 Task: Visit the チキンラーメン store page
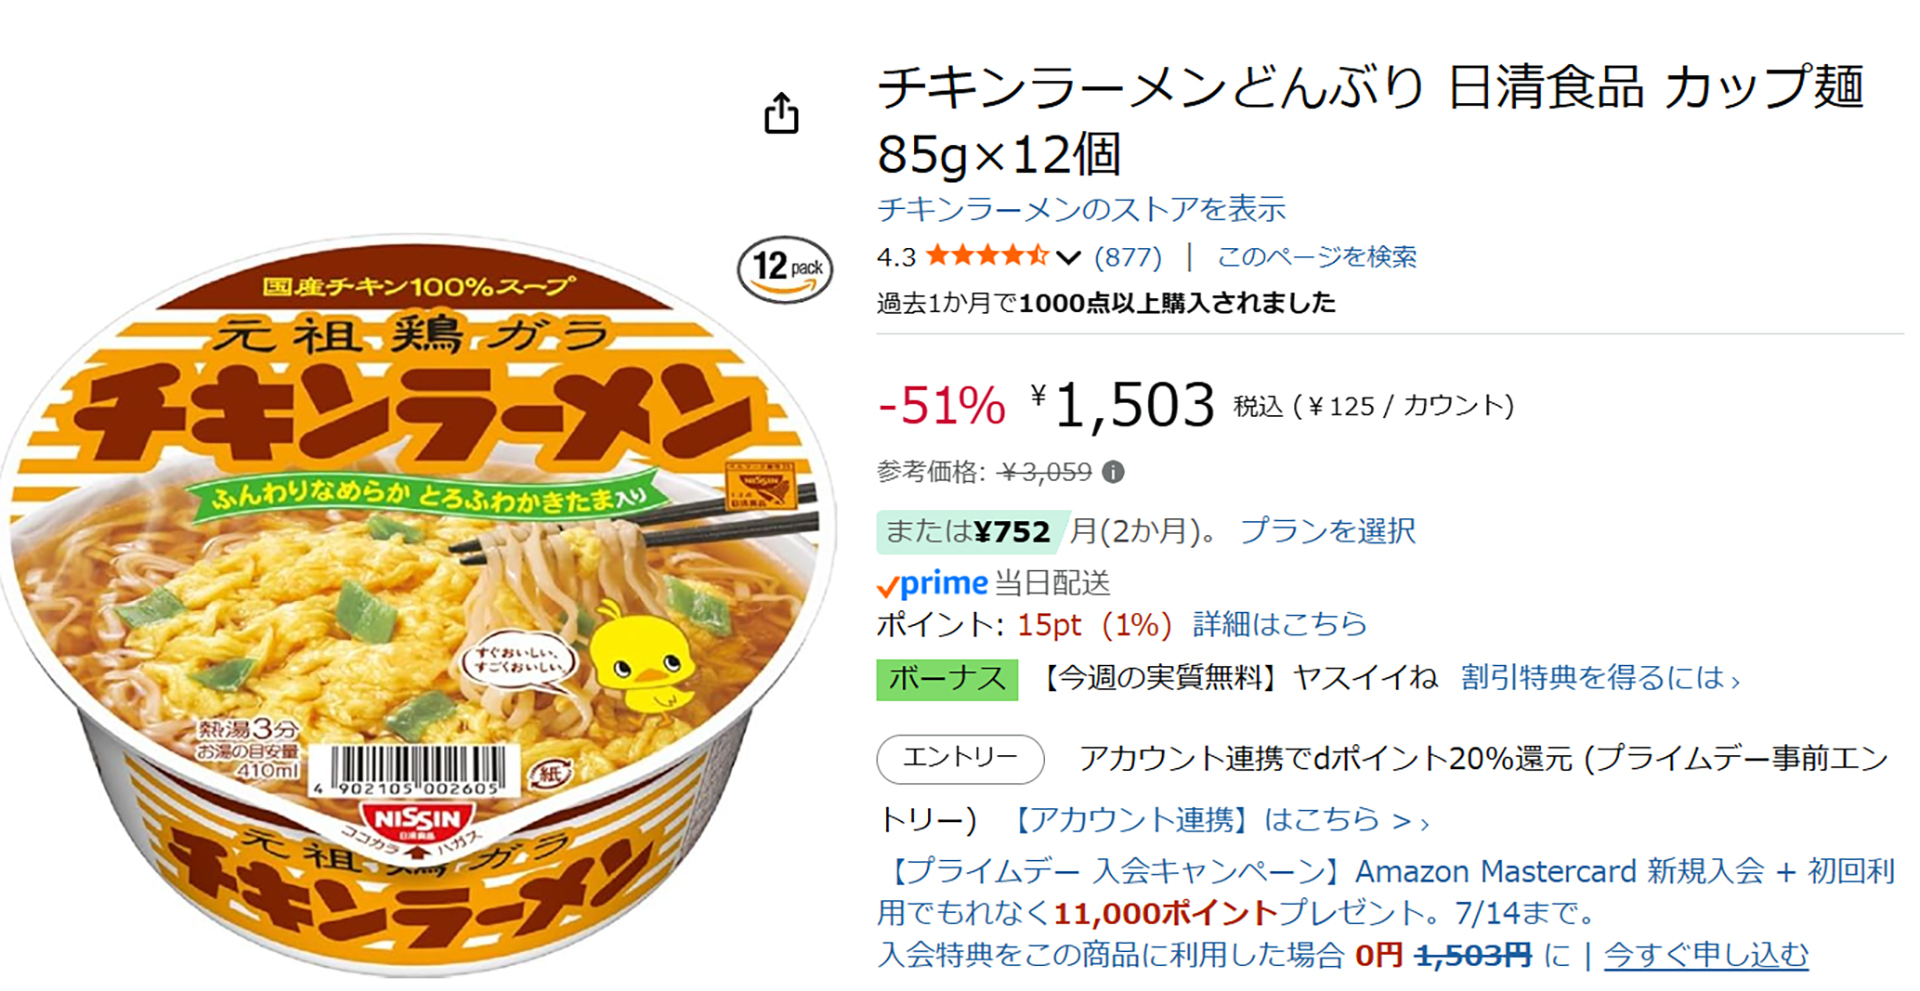click(1081, 209)
